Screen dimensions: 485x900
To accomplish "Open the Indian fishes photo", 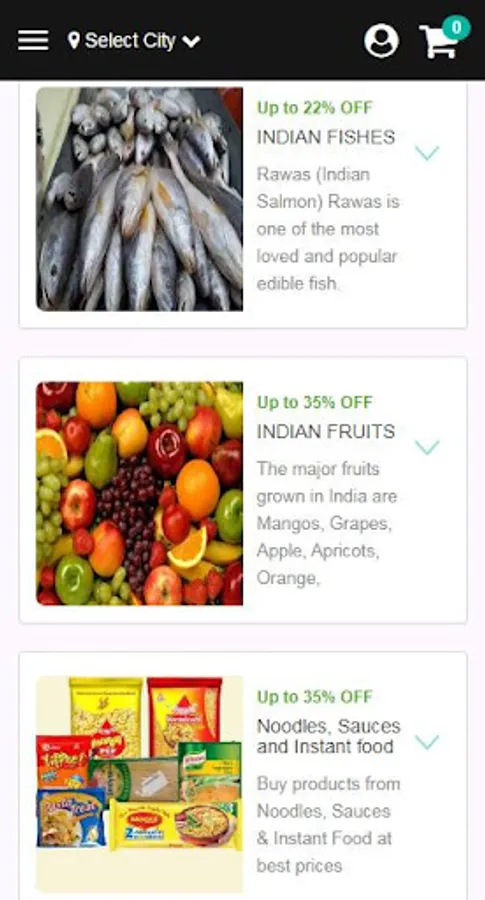I will click(139, 199).
